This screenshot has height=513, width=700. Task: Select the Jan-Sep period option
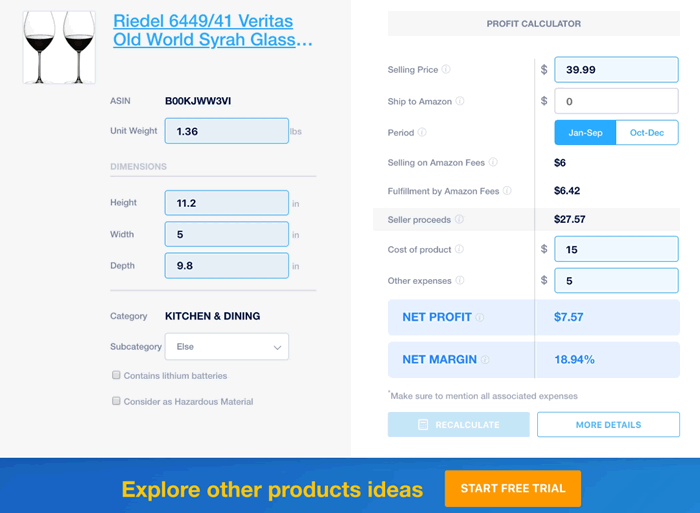[x=585, y=133]
